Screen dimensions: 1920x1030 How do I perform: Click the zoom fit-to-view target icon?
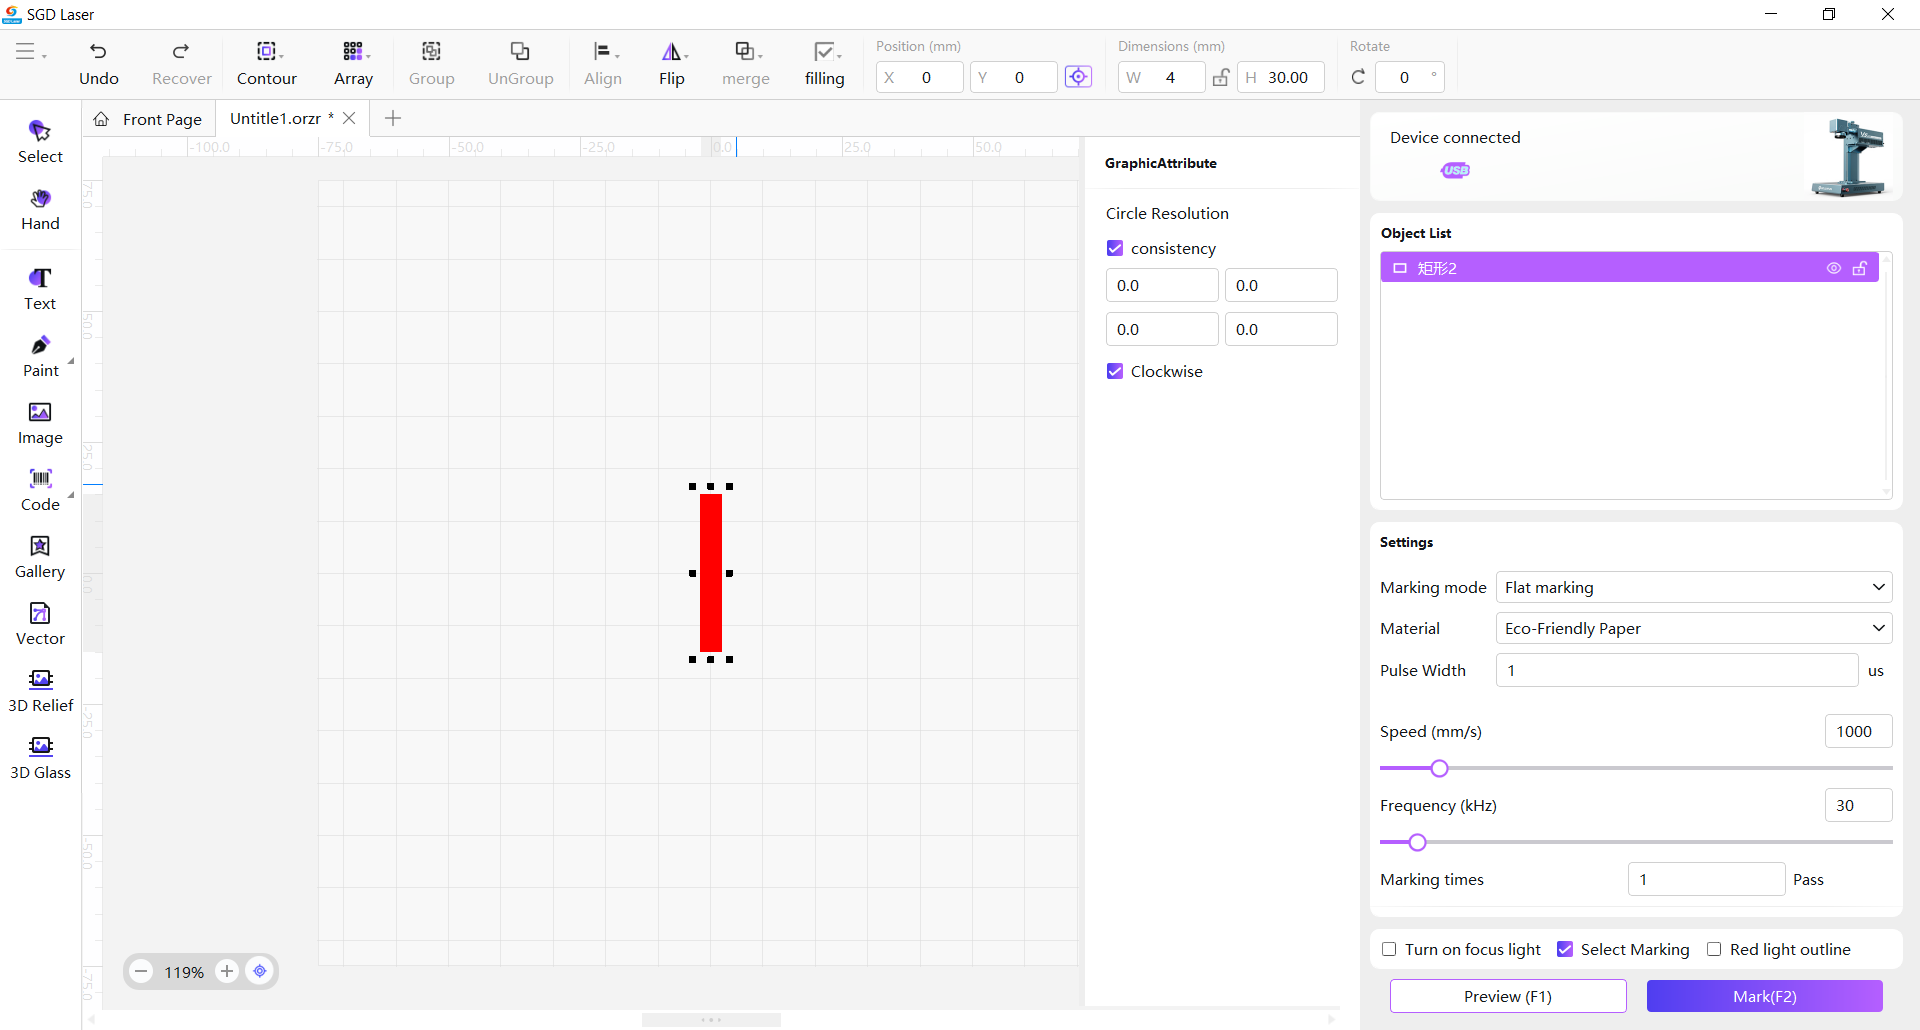pyautogui.click(x=260, y=971)
